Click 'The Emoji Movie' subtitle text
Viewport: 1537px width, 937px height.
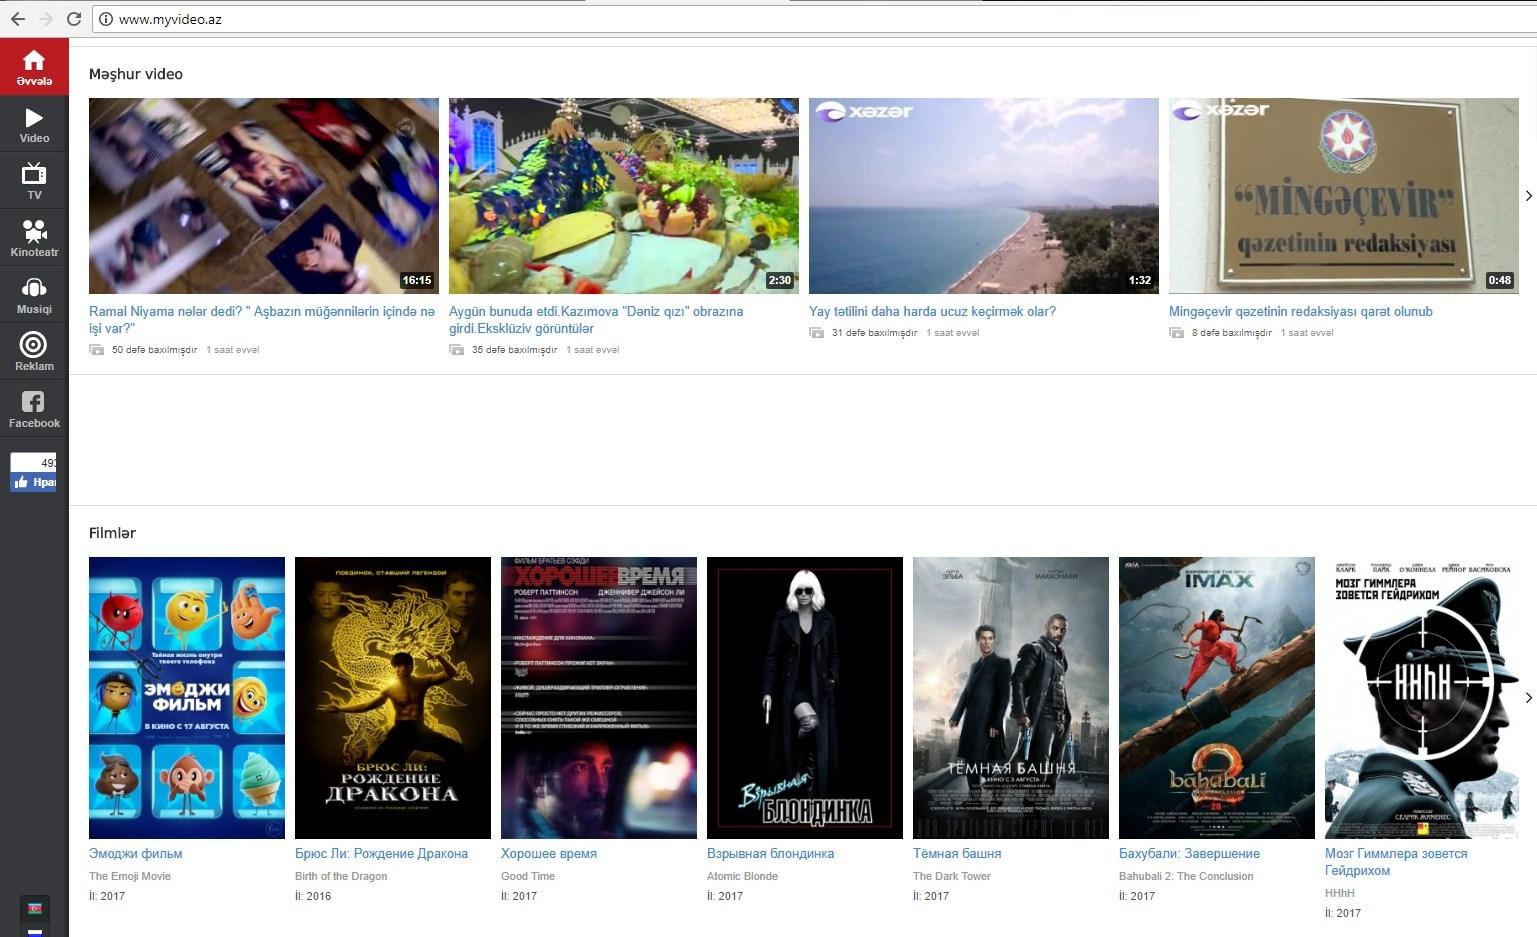(x=130, y=876)
